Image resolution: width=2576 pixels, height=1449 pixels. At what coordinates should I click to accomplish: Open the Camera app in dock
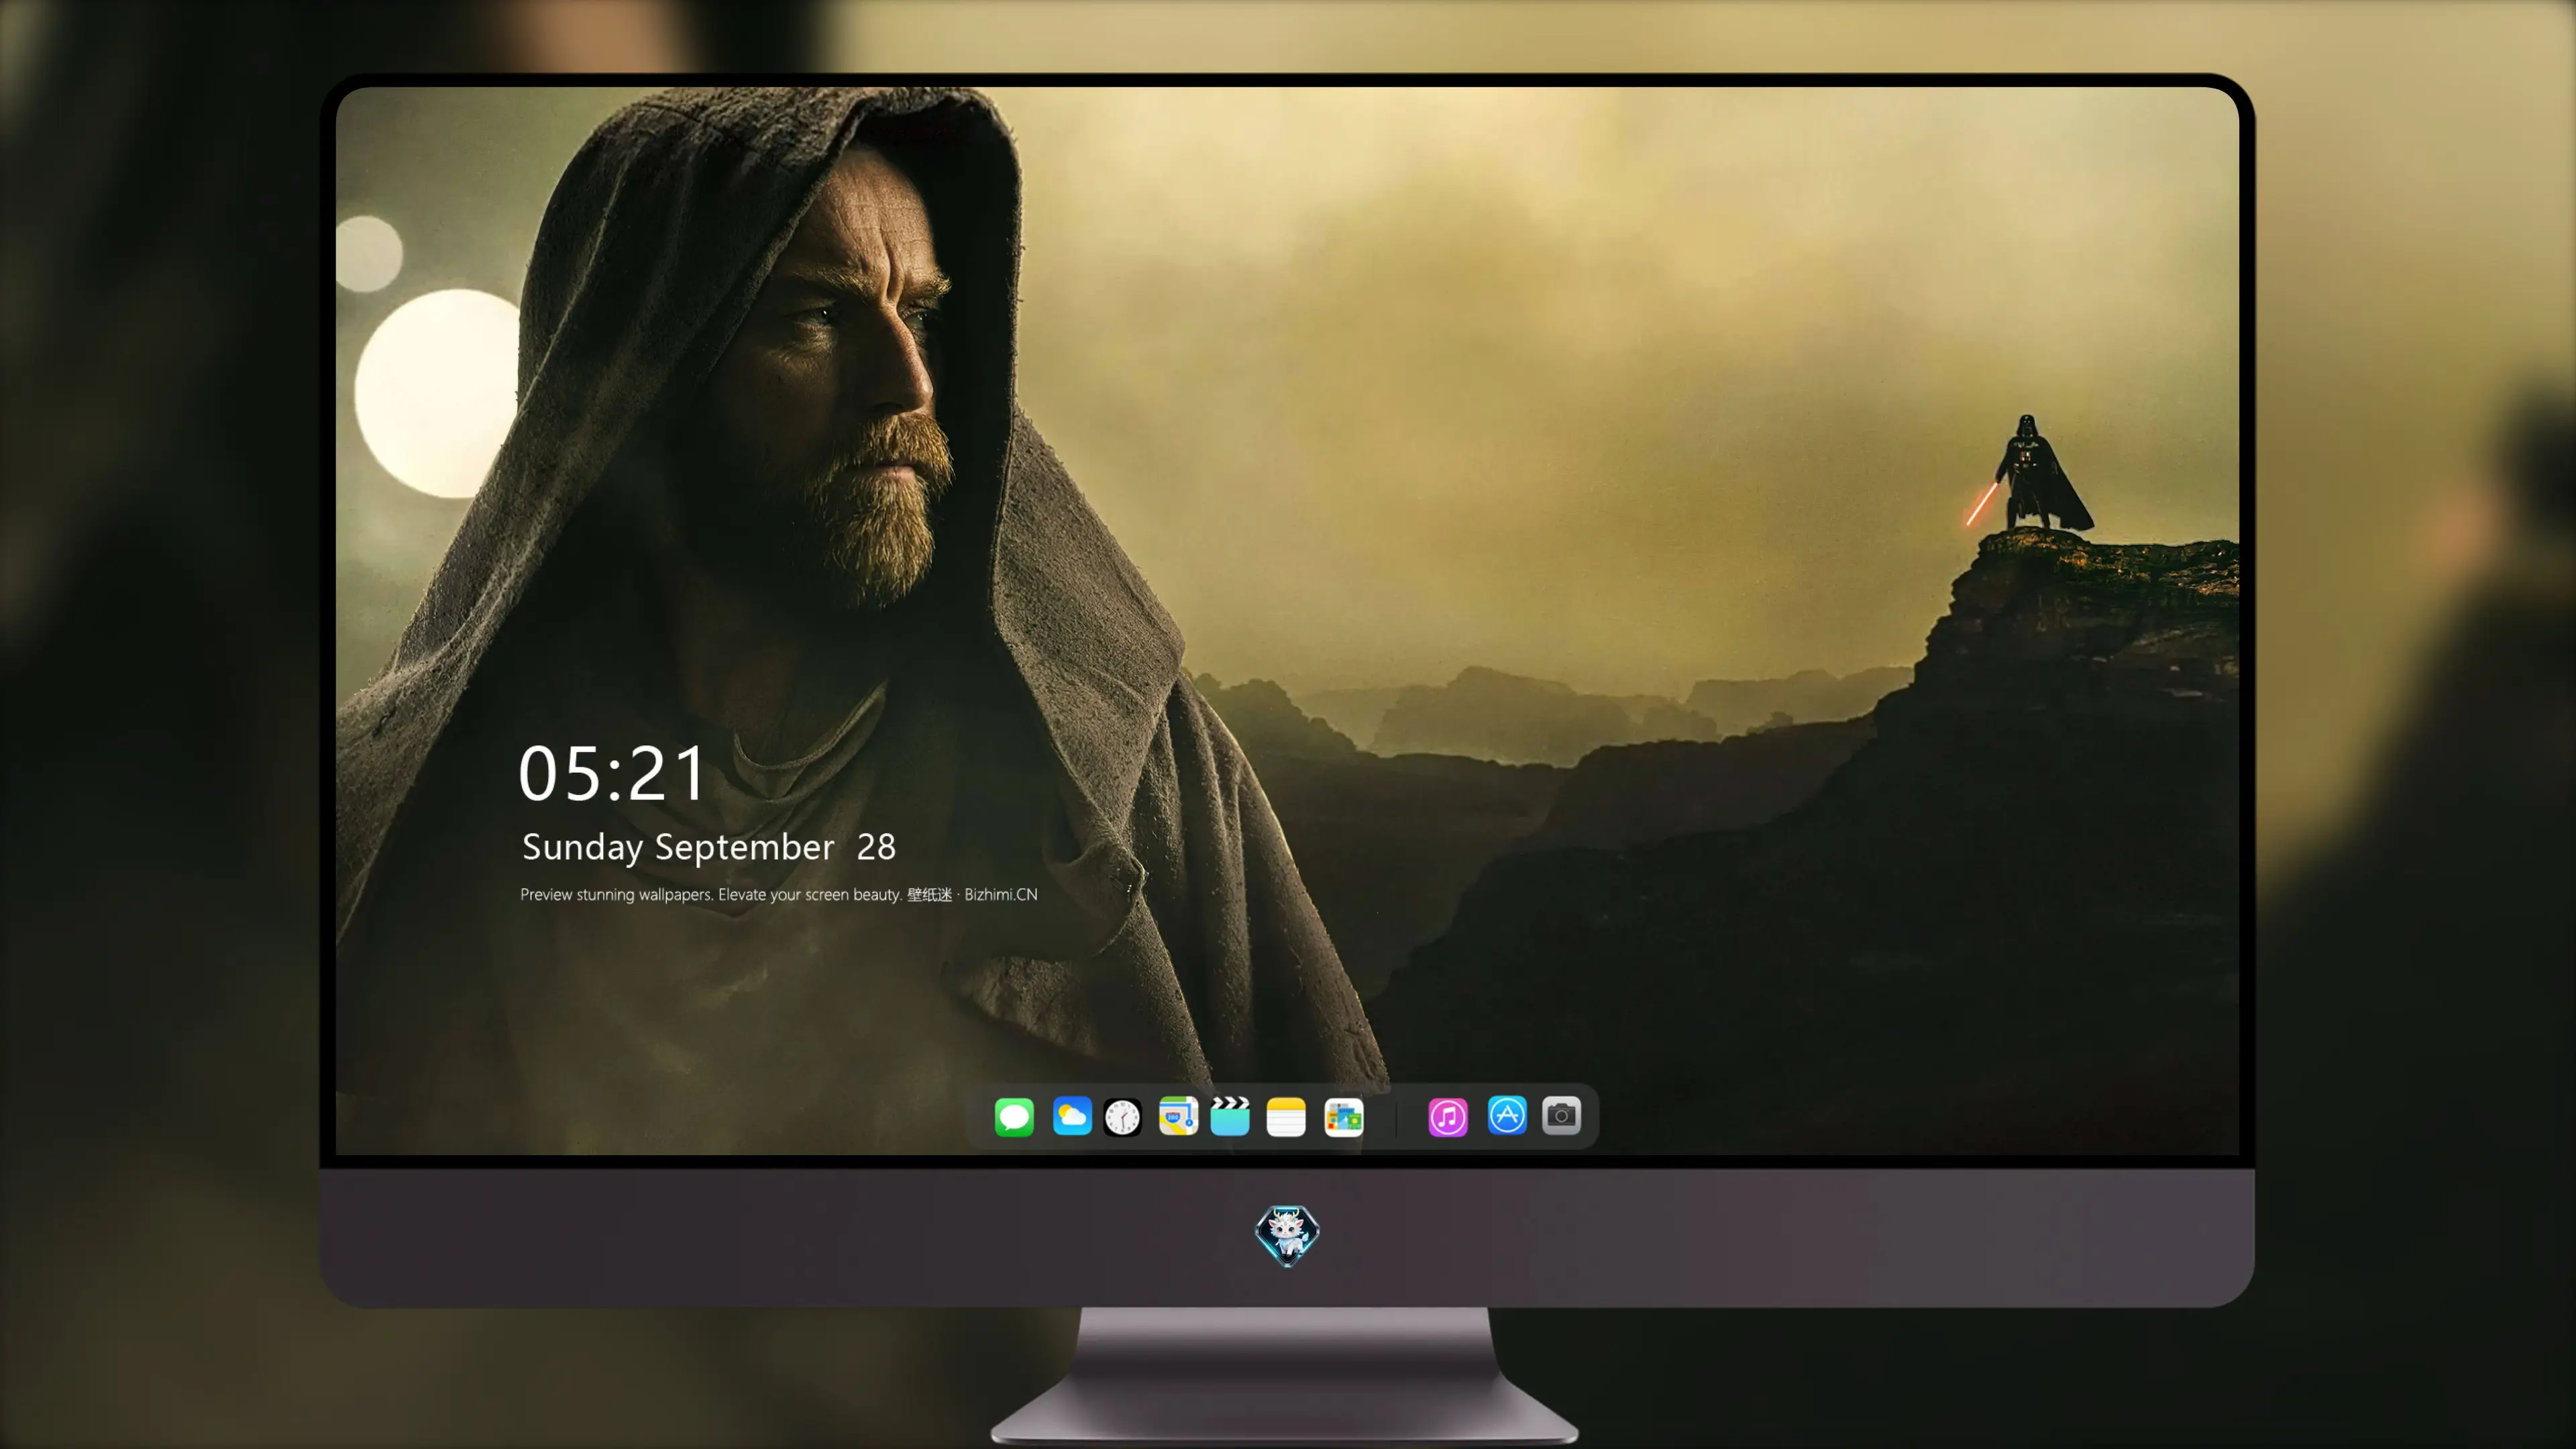point(1561,1115)
